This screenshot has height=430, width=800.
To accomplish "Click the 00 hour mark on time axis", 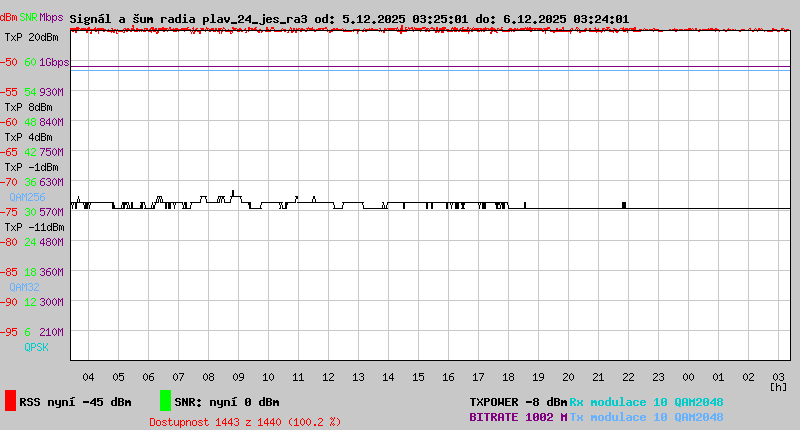I will 688,377.
